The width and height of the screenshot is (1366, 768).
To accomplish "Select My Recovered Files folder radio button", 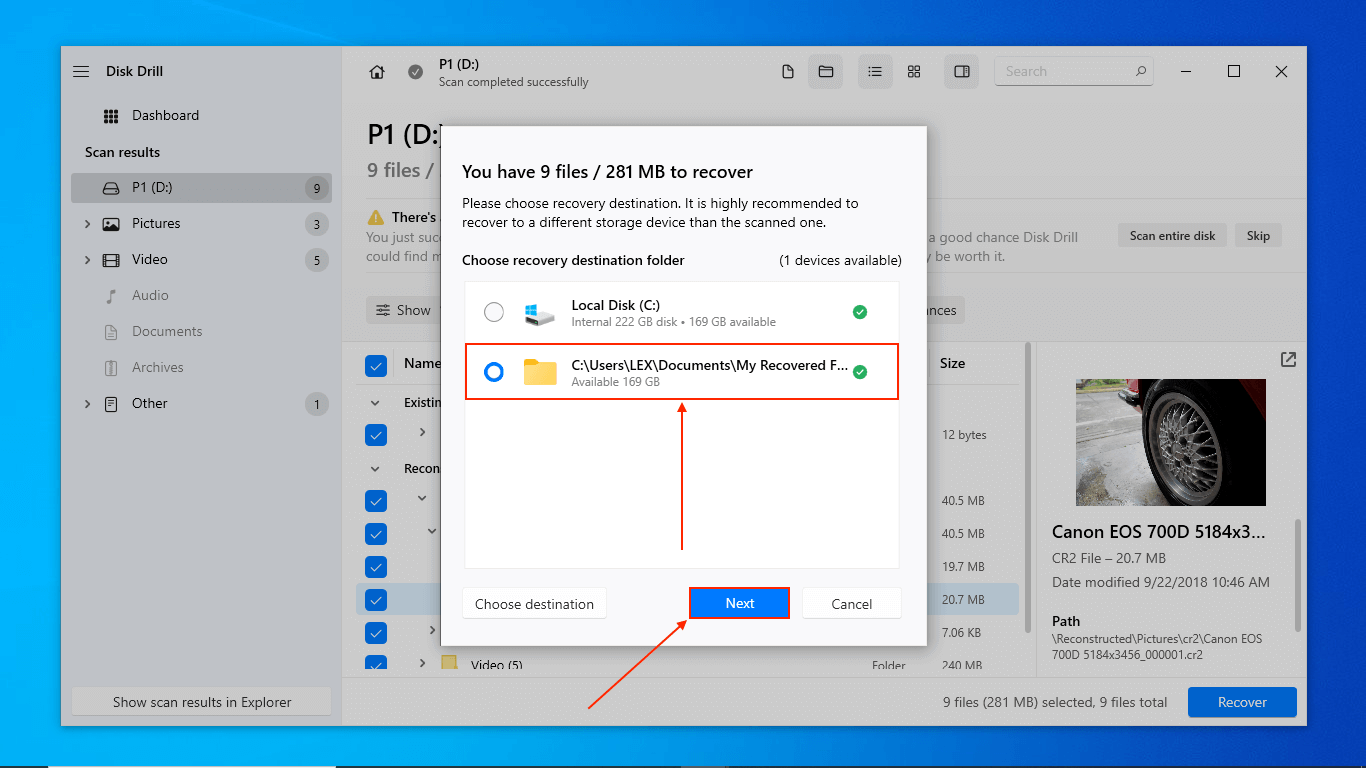I will click(494, 372).
